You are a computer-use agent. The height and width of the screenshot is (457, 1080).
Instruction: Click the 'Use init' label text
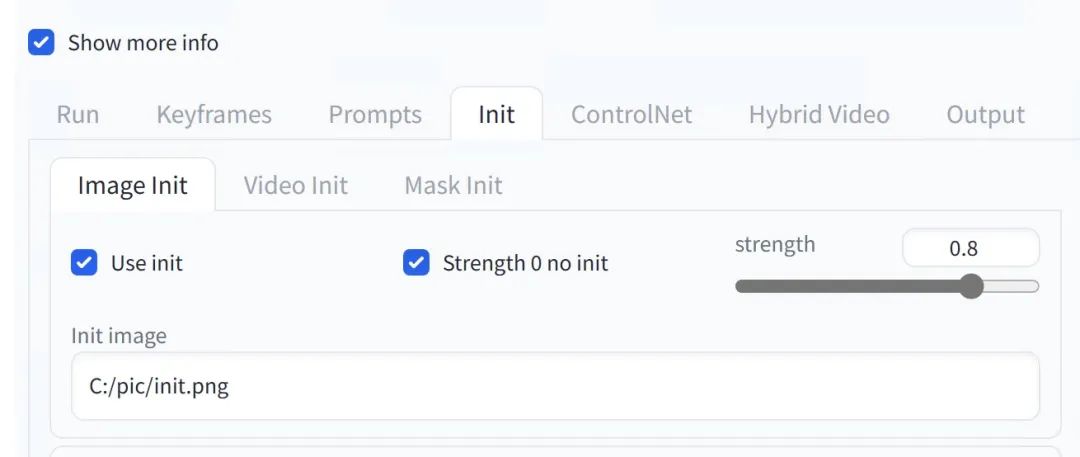click(147, 263)
